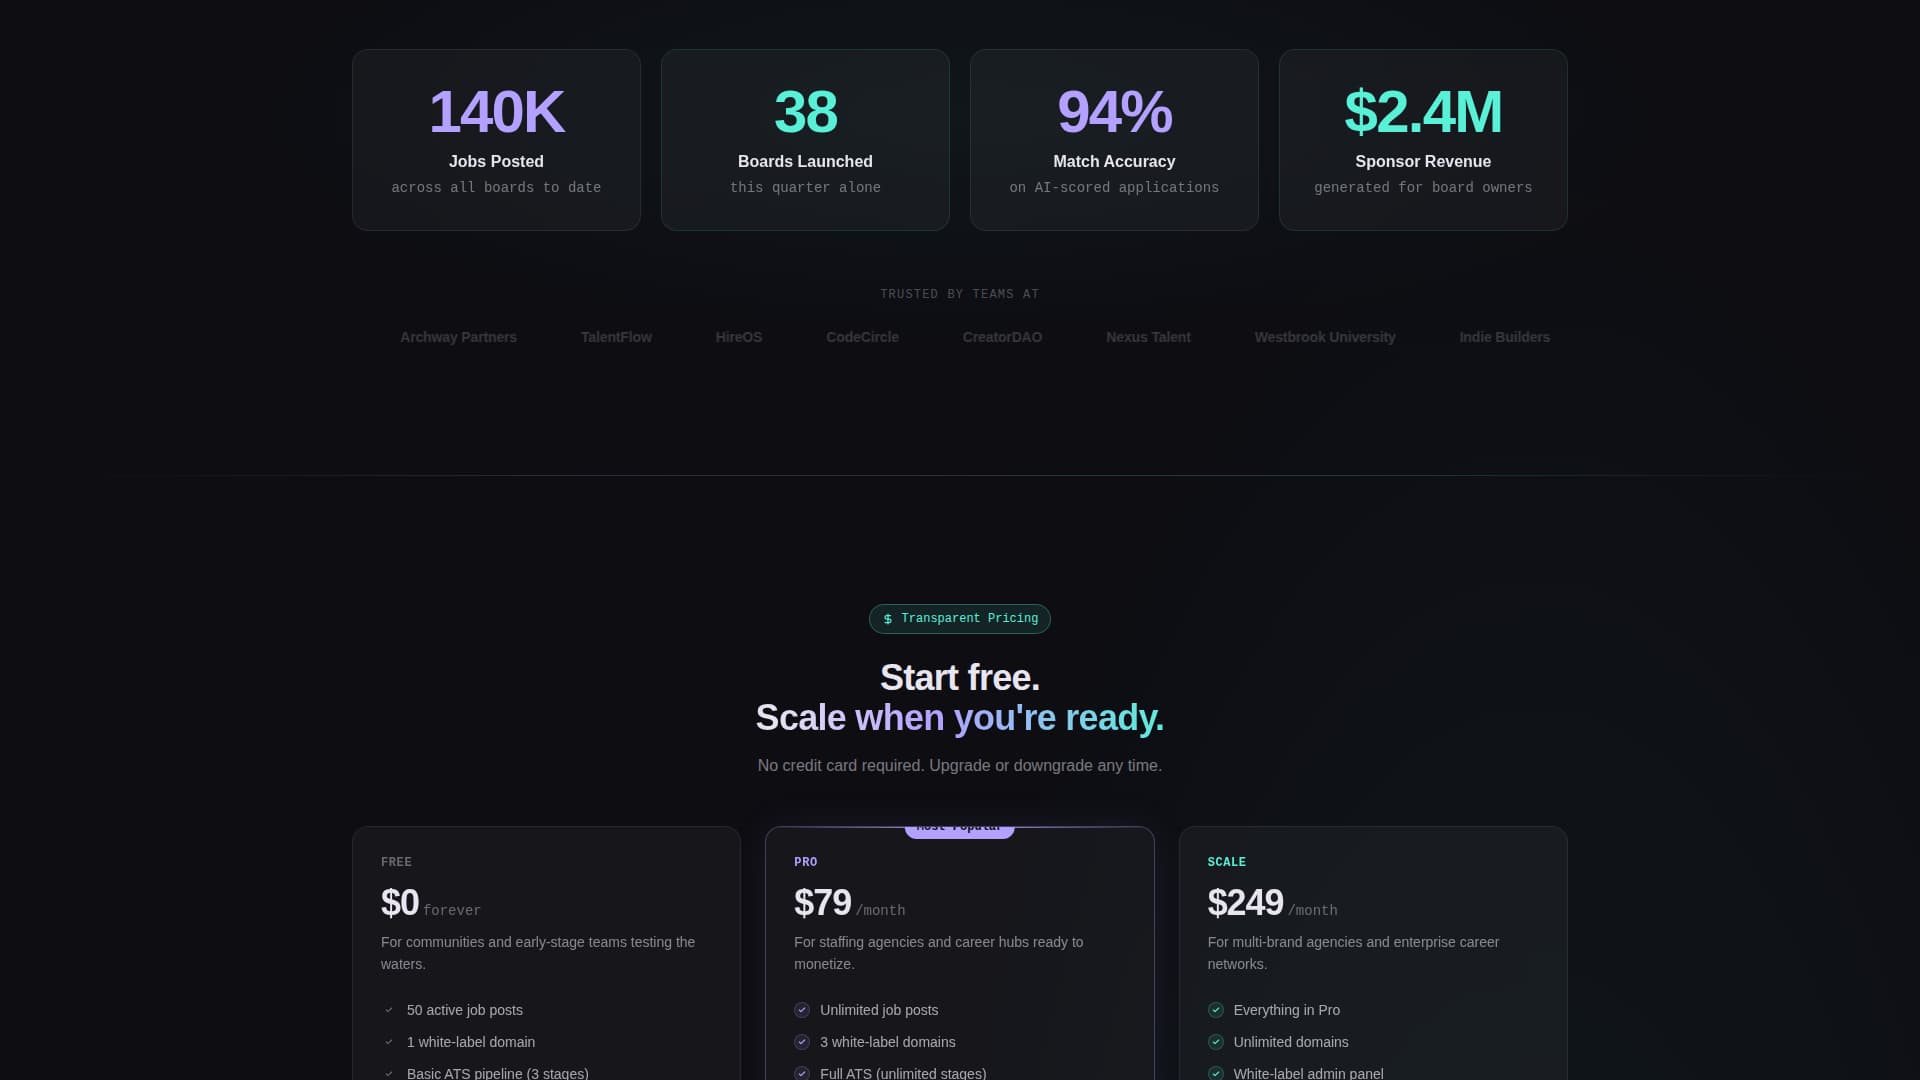This screenshot has height=1080, width=1920.
Task: Select the 38 Boards Launched stat card
Action: (805, 140)
